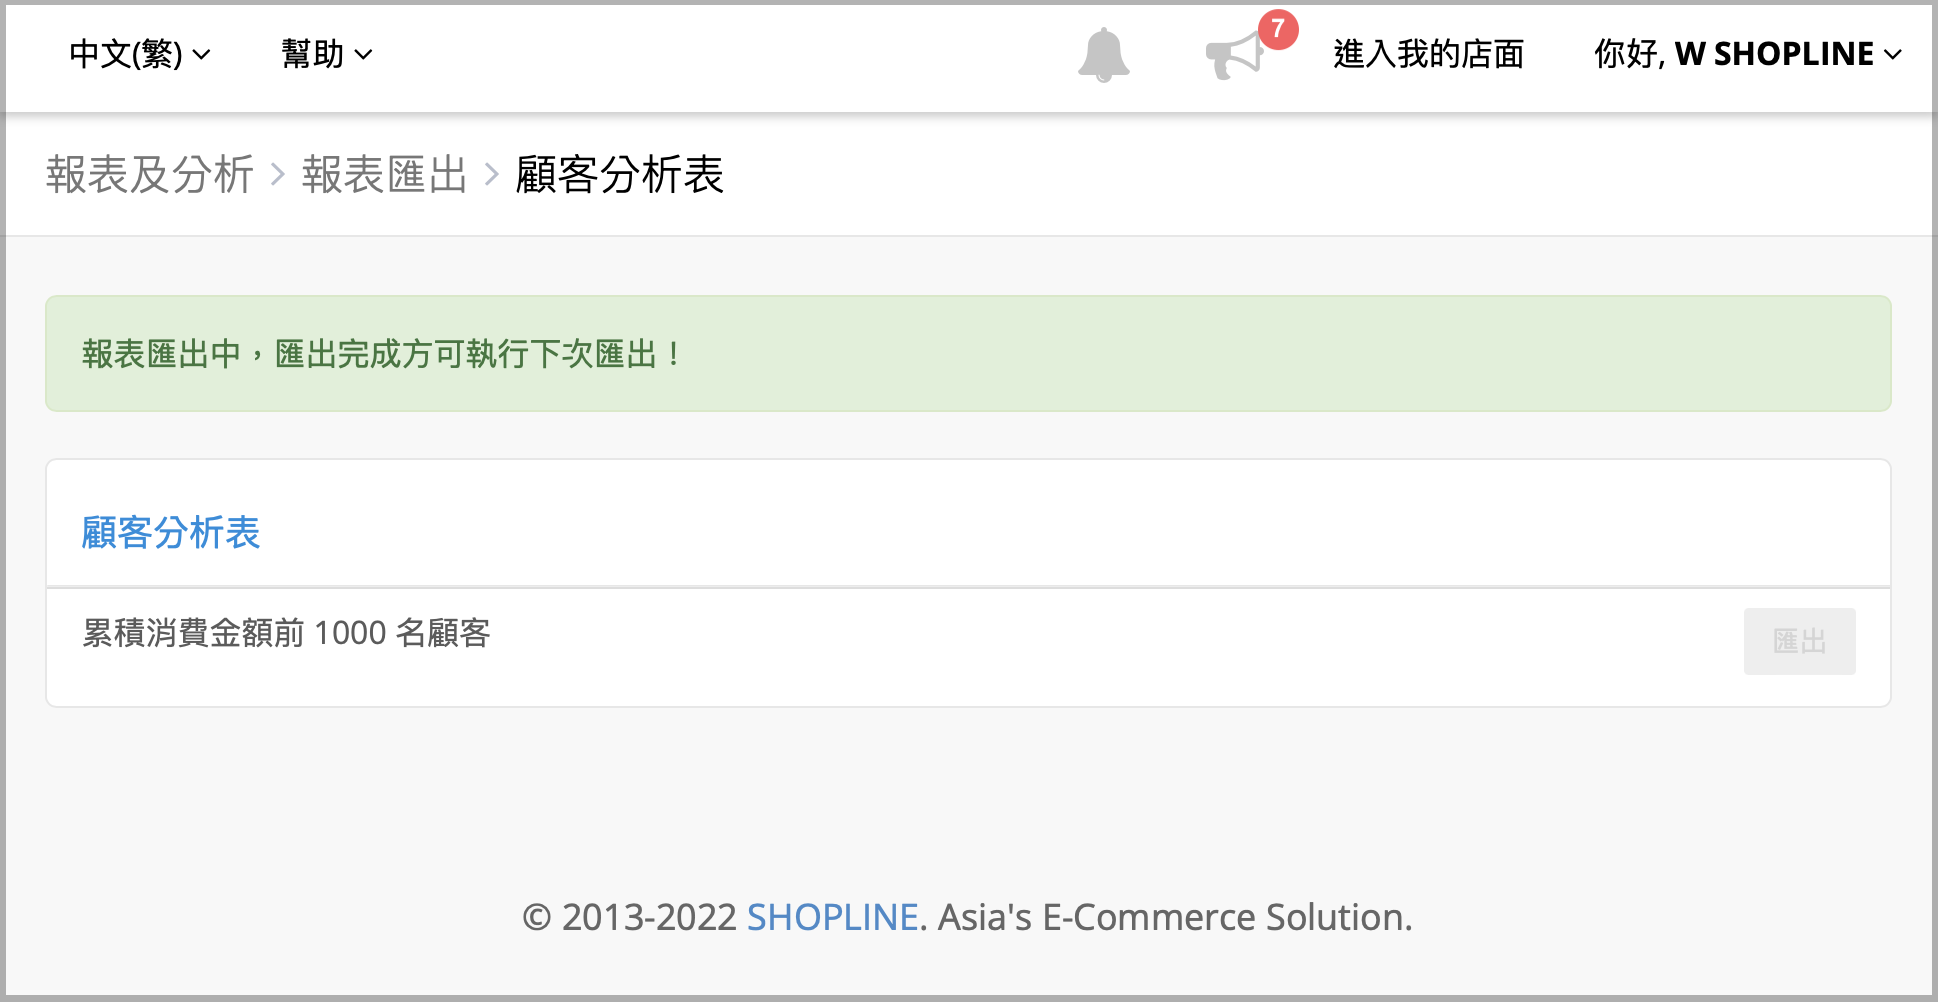Click the chevron arrow beside 幫助
The image size is (1938, 1002).
pos(364,55)
